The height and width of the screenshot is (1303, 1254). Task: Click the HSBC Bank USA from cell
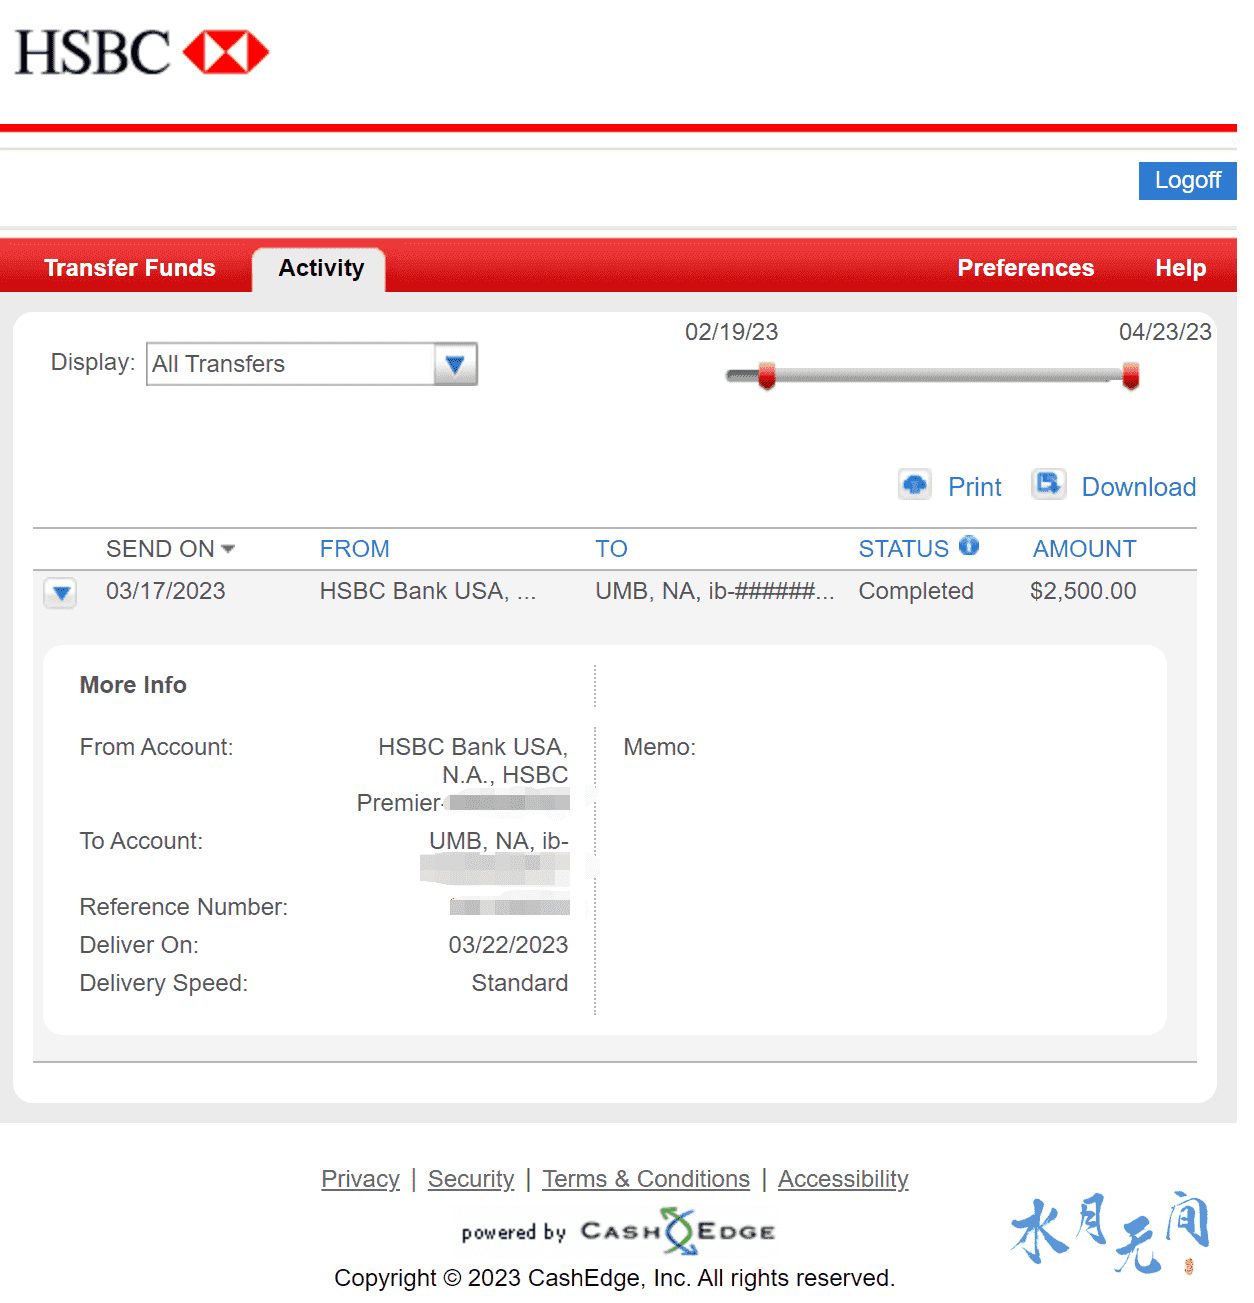click(x=428, y=591)
